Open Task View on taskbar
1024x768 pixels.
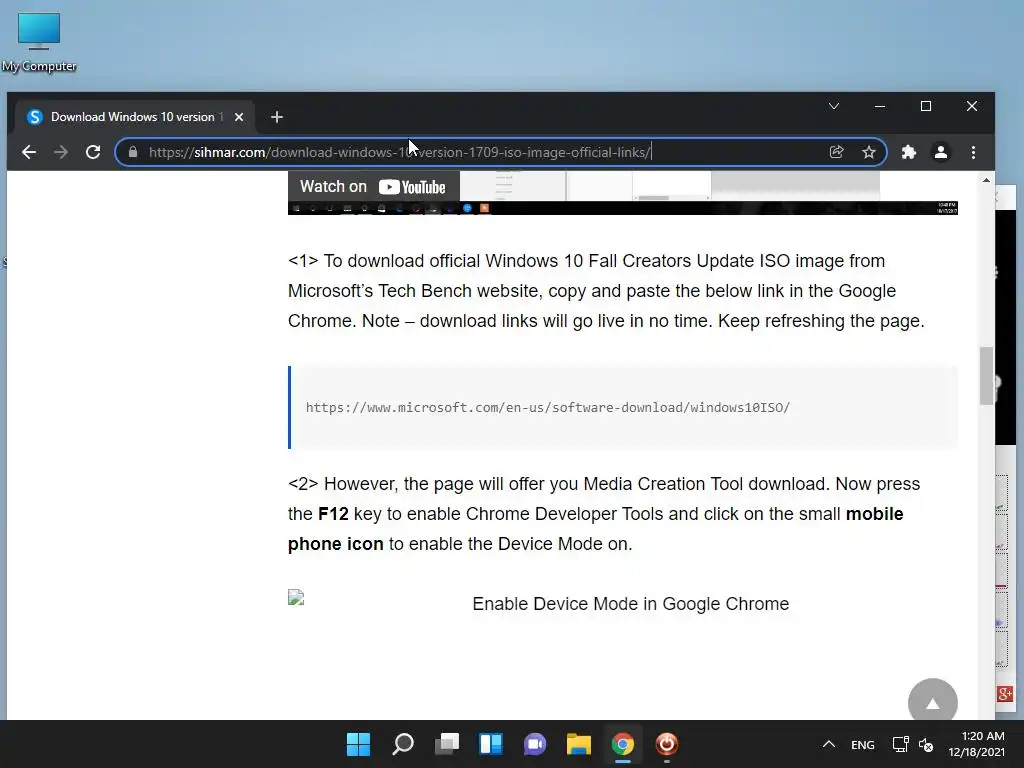coord(447,744)
